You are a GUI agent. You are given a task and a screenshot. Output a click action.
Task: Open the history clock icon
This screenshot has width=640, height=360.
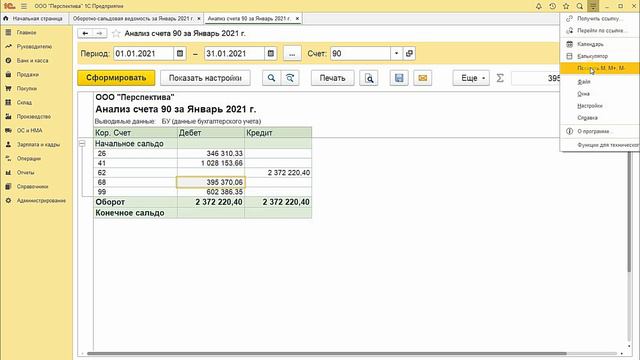point(552,6)
